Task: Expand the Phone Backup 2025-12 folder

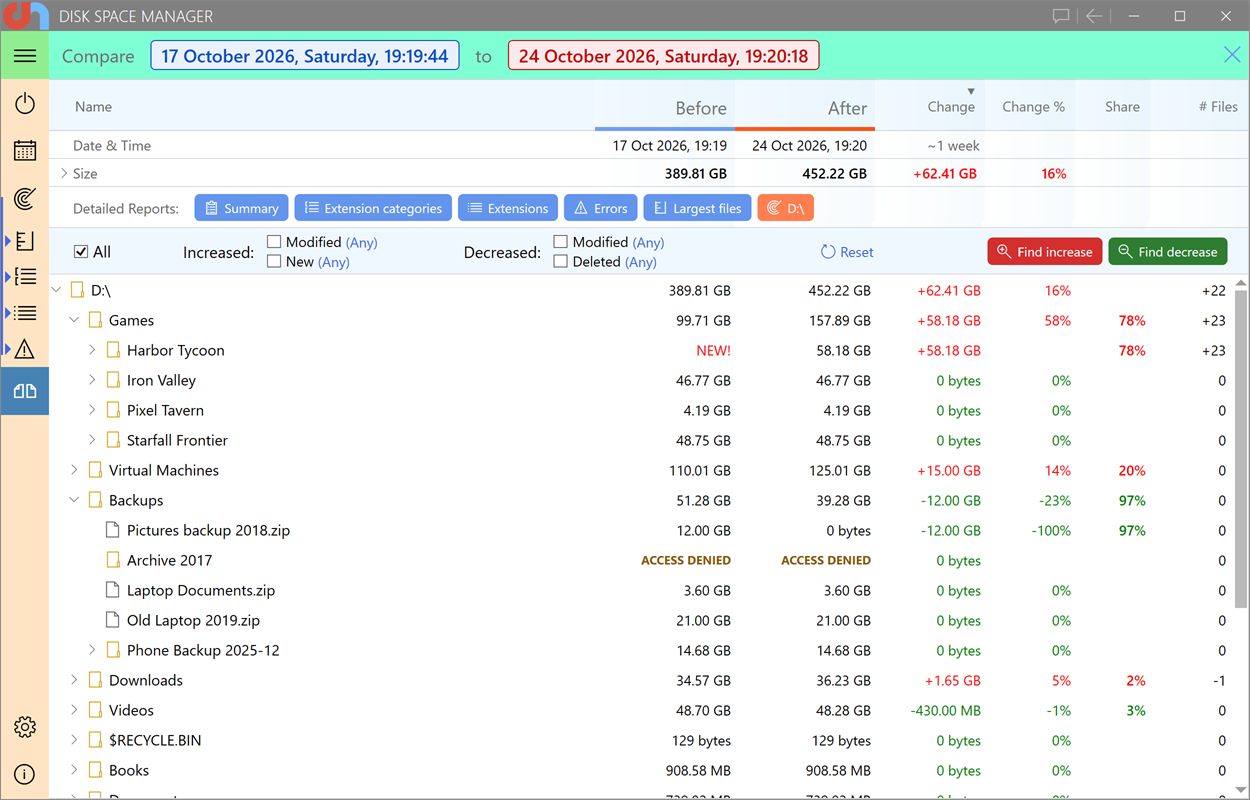Action: tap(92, 650)
